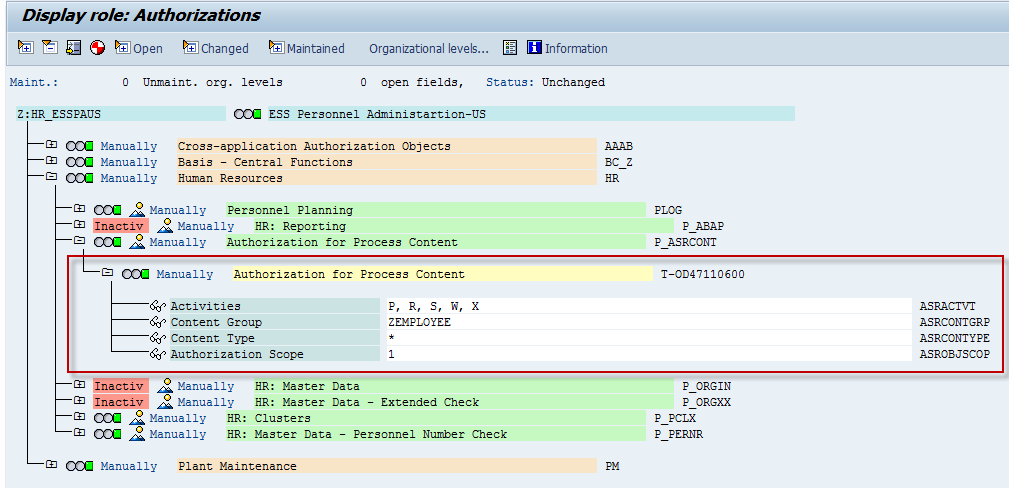1009x488 pixels.
Task: Click traffic light status of ESS Personnel Administartion-US role
Action: (x=248, y=115)
